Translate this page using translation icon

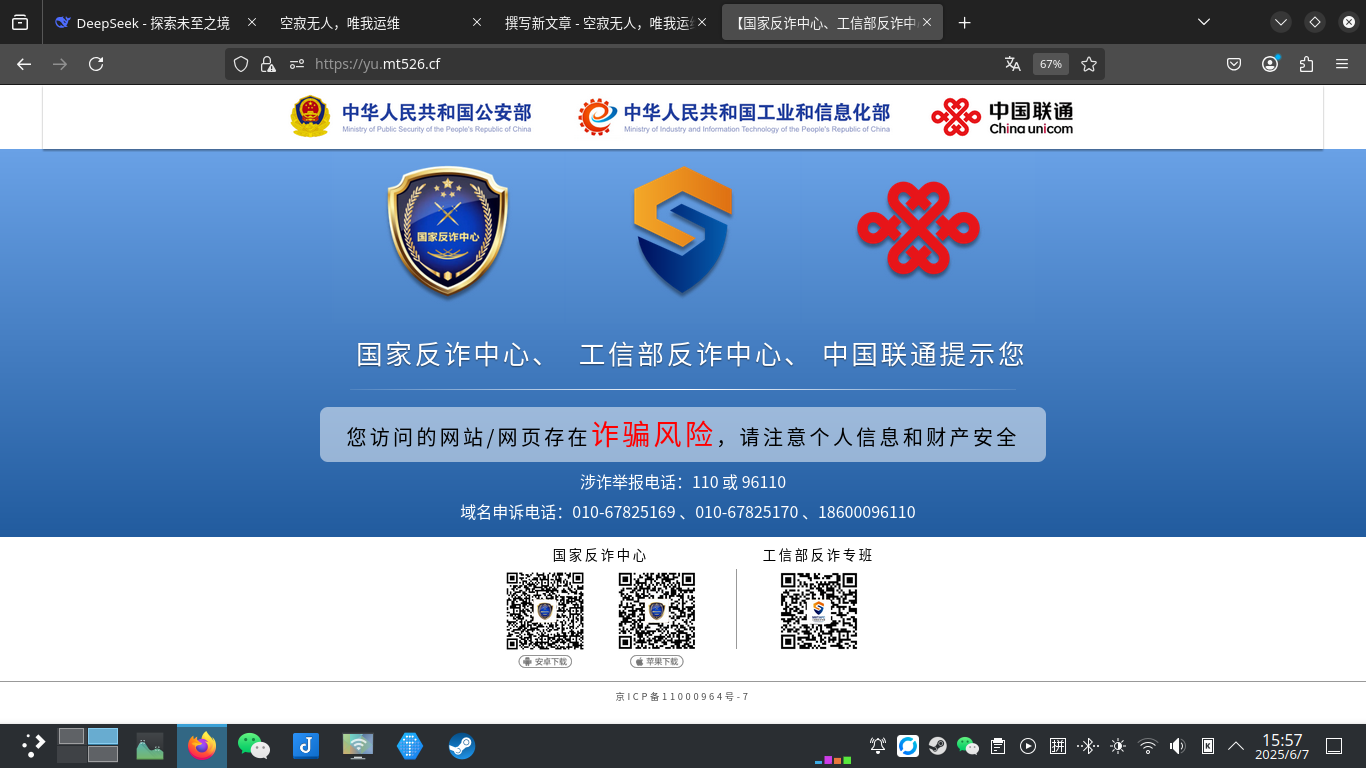[x=1013, y=64]
